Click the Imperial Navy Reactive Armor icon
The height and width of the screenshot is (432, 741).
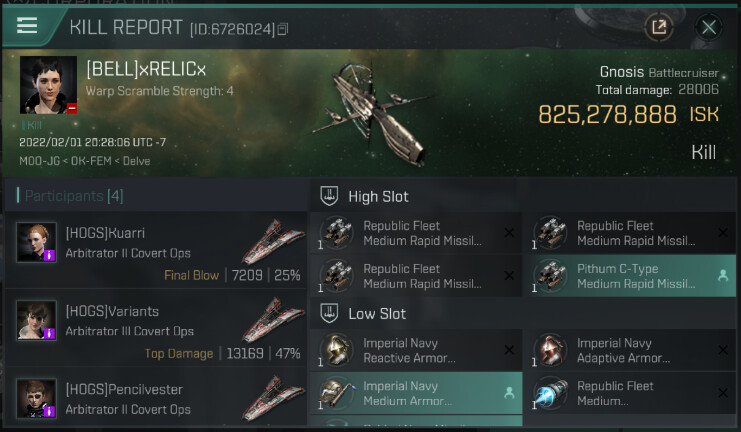pyautogui.click(x=336, y=350)
